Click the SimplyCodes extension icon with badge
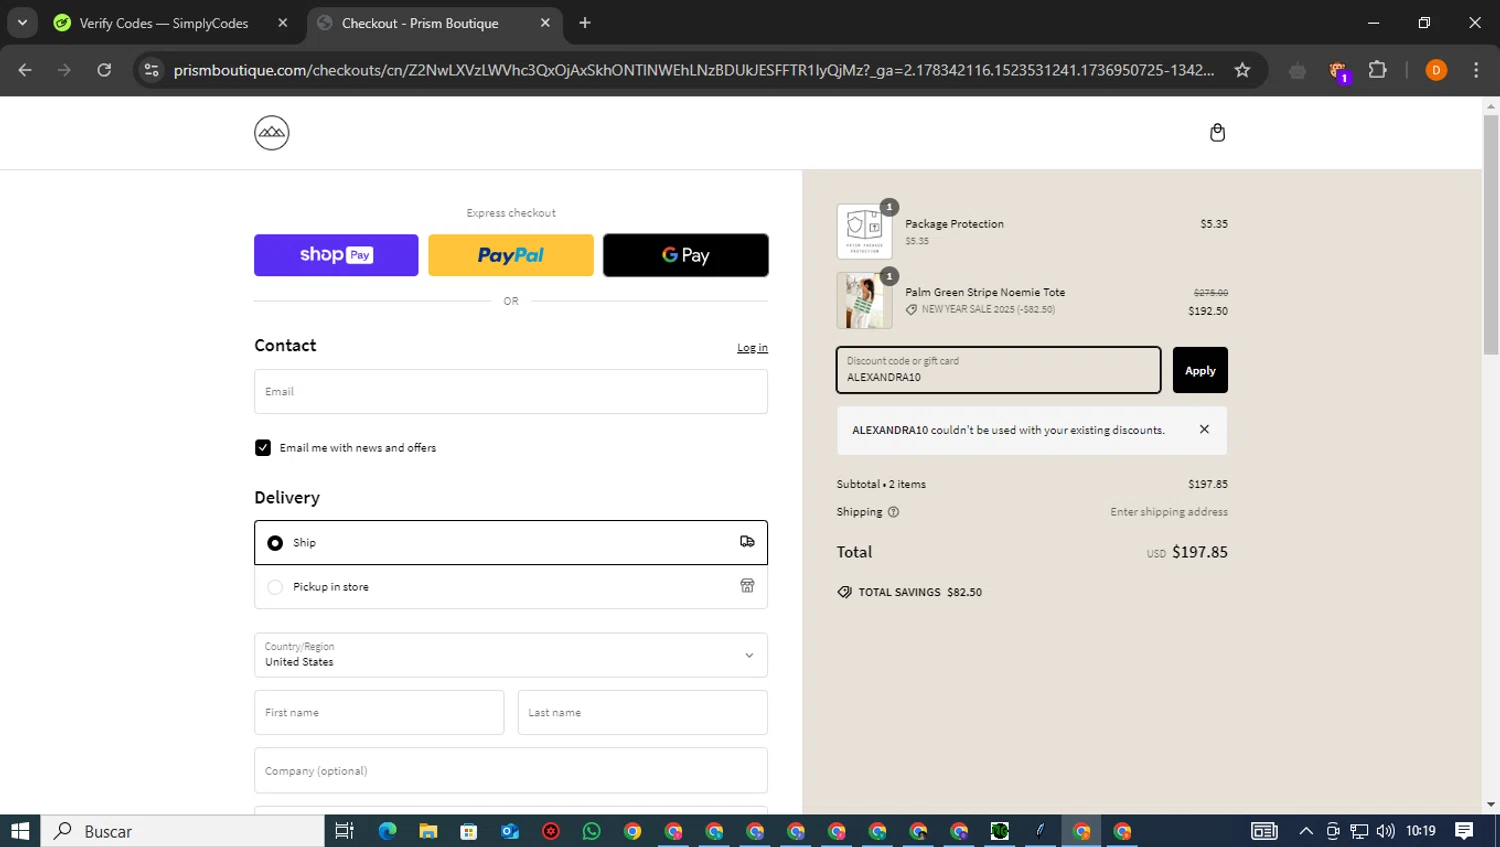Viewport: 1500px width, 847px height. pyautogui.click(x=1338, y=71)
